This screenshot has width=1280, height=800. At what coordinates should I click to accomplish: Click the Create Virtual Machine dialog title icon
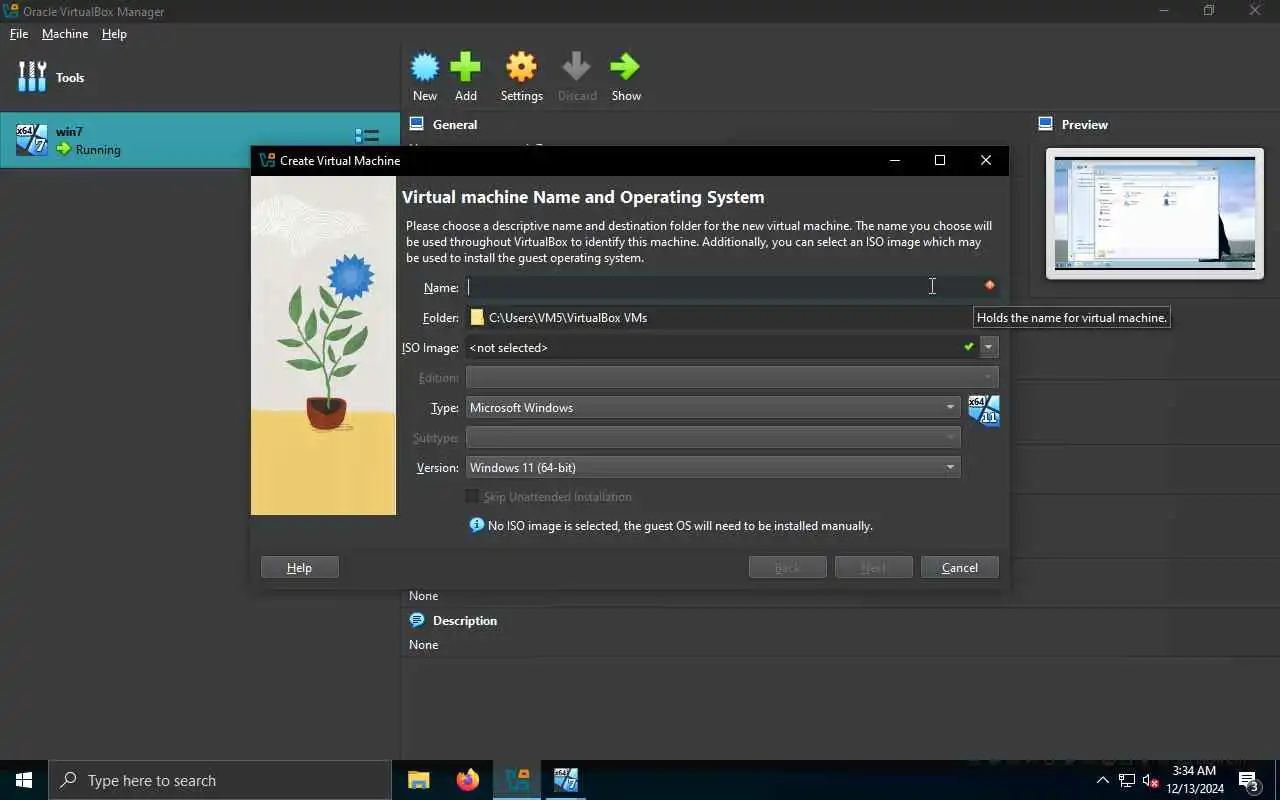[x=267, y=160]
